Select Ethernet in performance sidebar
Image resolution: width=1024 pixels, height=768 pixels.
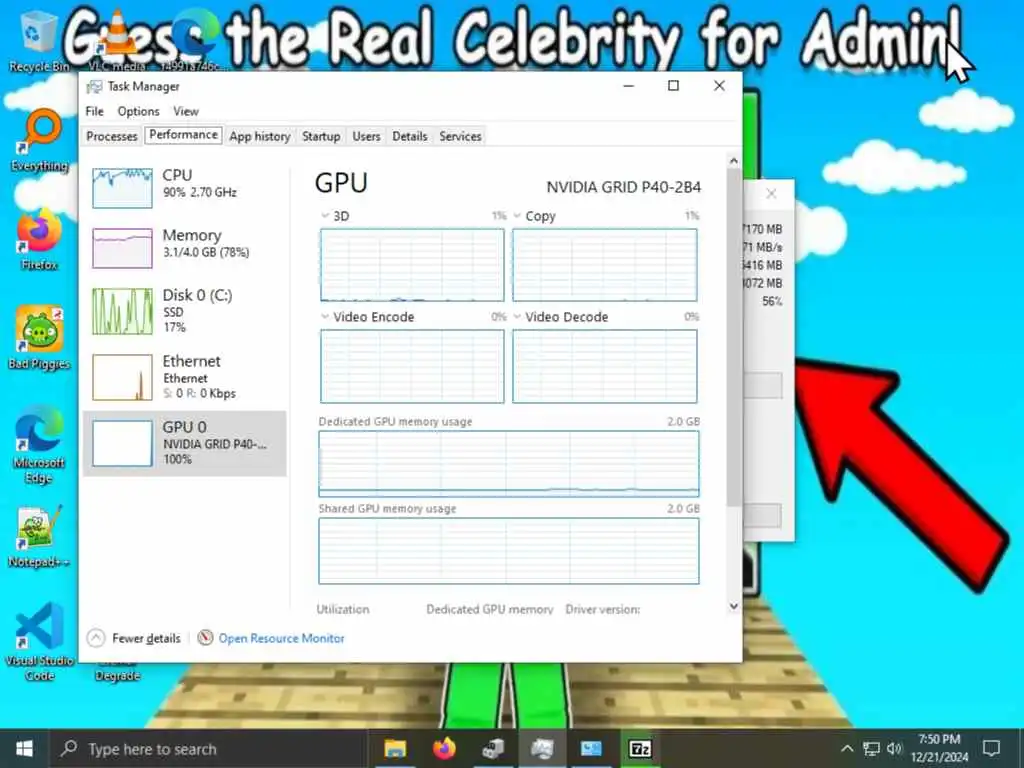pyautogui.click(x=184, y=376)
